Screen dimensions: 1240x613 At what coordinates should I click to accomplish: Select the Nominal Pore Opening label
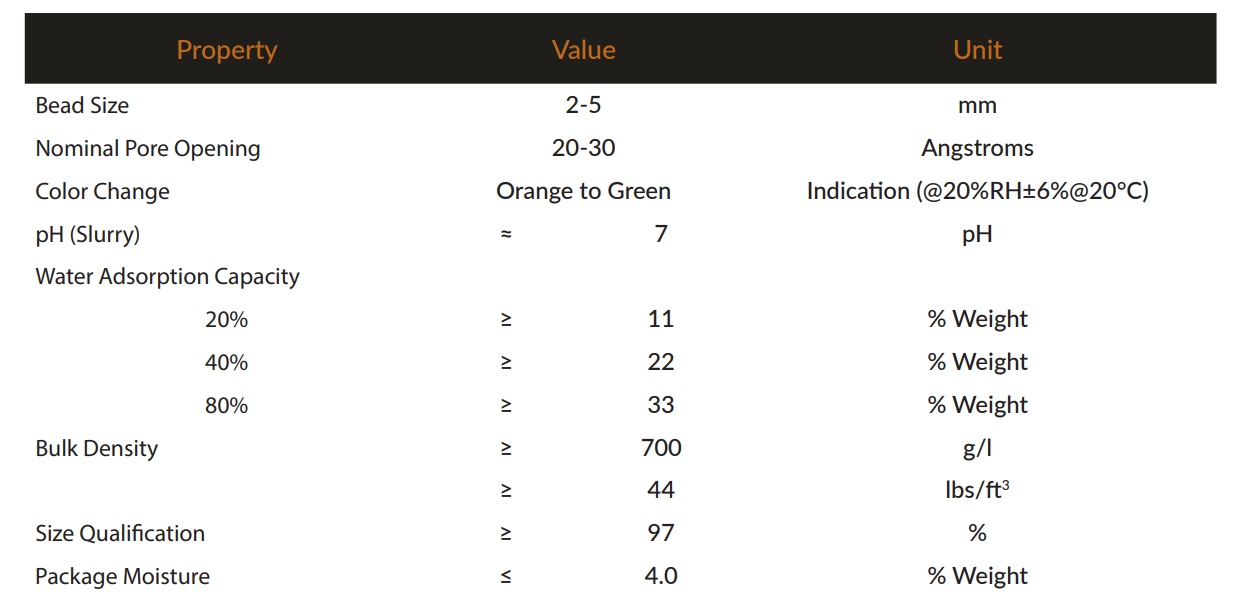coord(148,149)
